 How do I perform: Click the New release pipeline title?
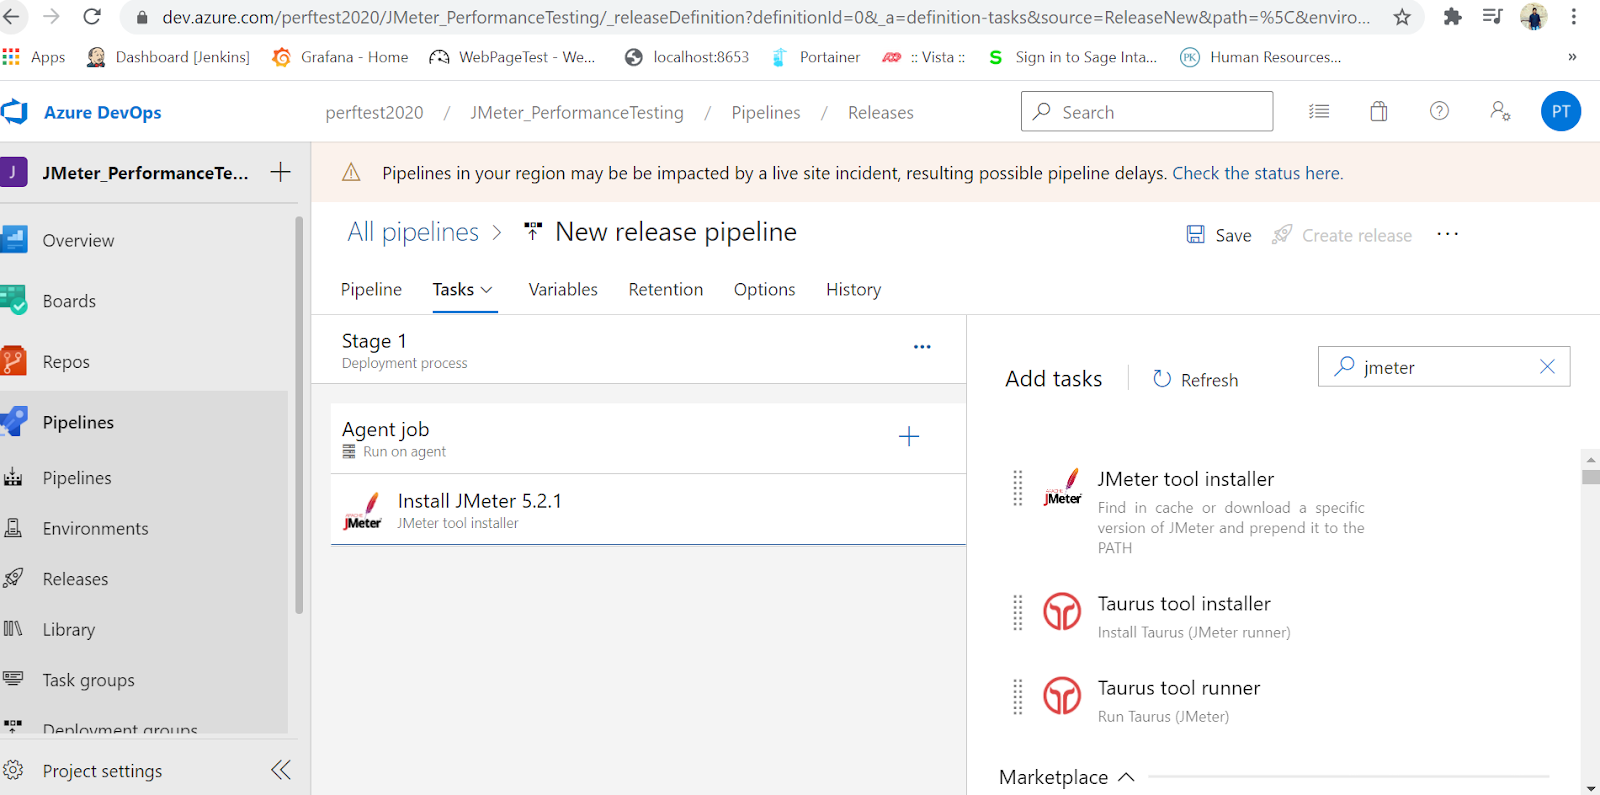pos(676,232)
